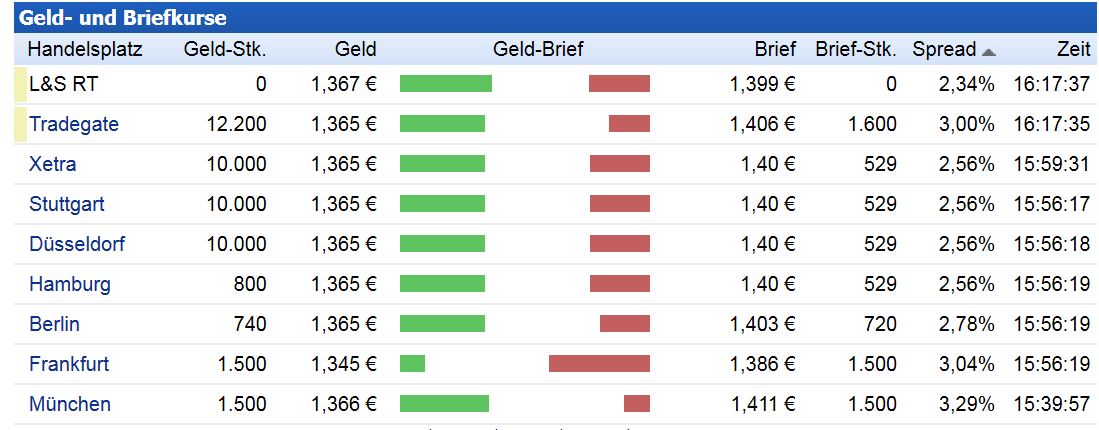
Task: Sort by the Brief column header
Action: (x=775, y=50)
